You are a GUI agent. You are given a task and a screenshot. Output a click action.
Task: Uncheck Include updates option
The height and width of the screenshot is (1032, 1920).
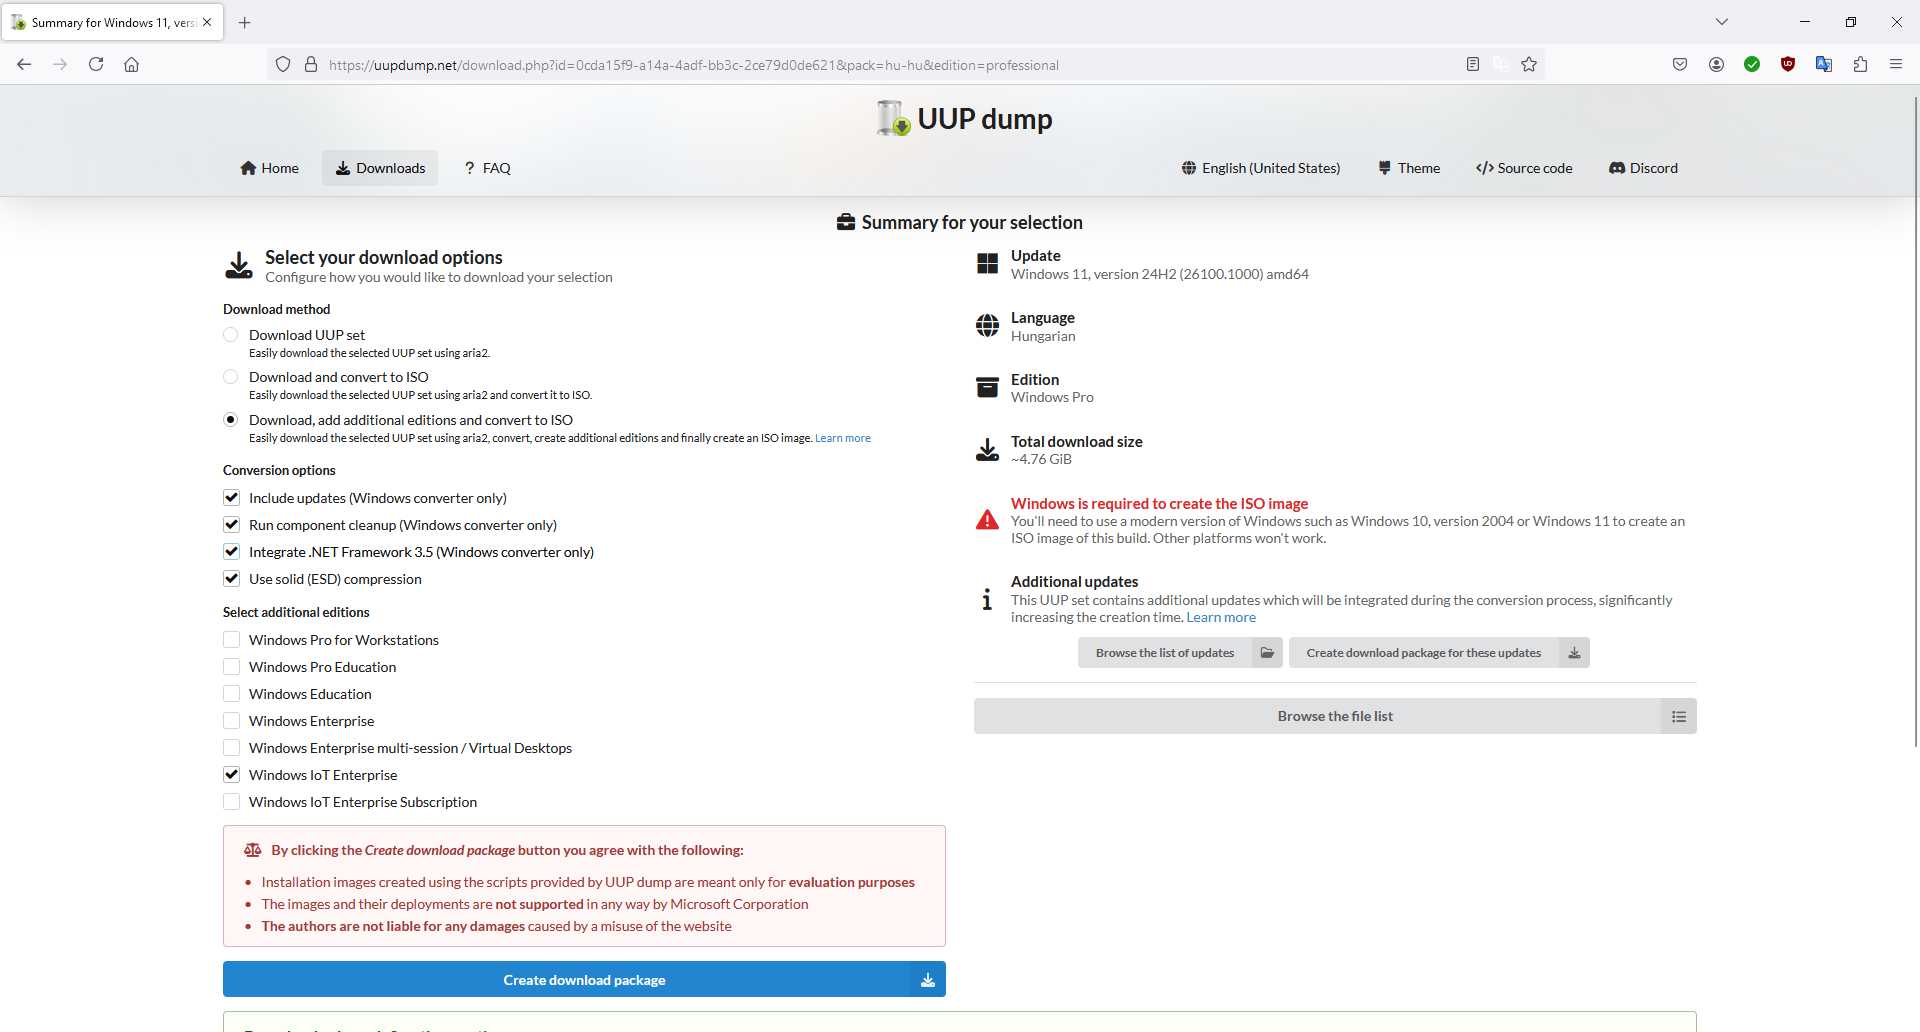click(231, 498)
